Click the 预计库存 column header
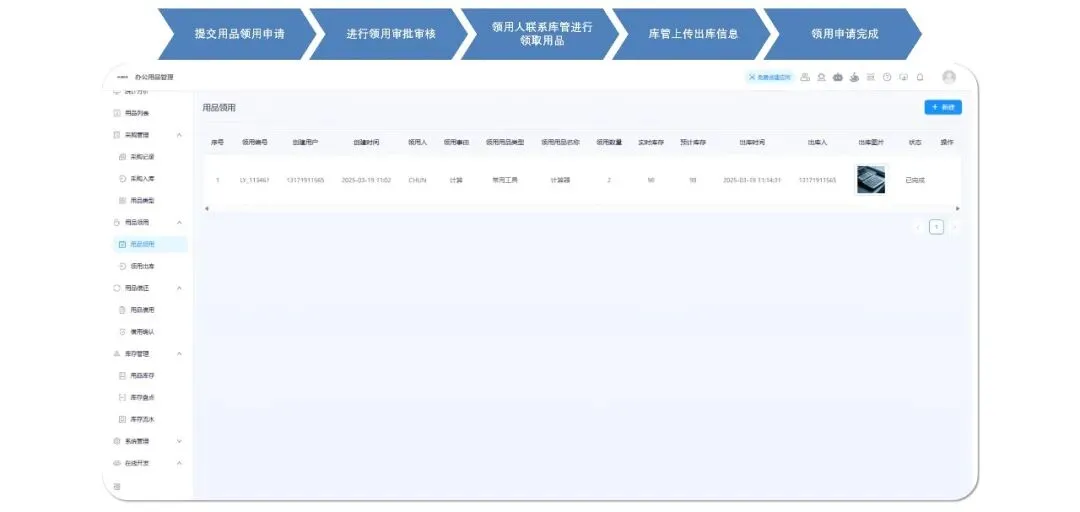 point(692,143)
